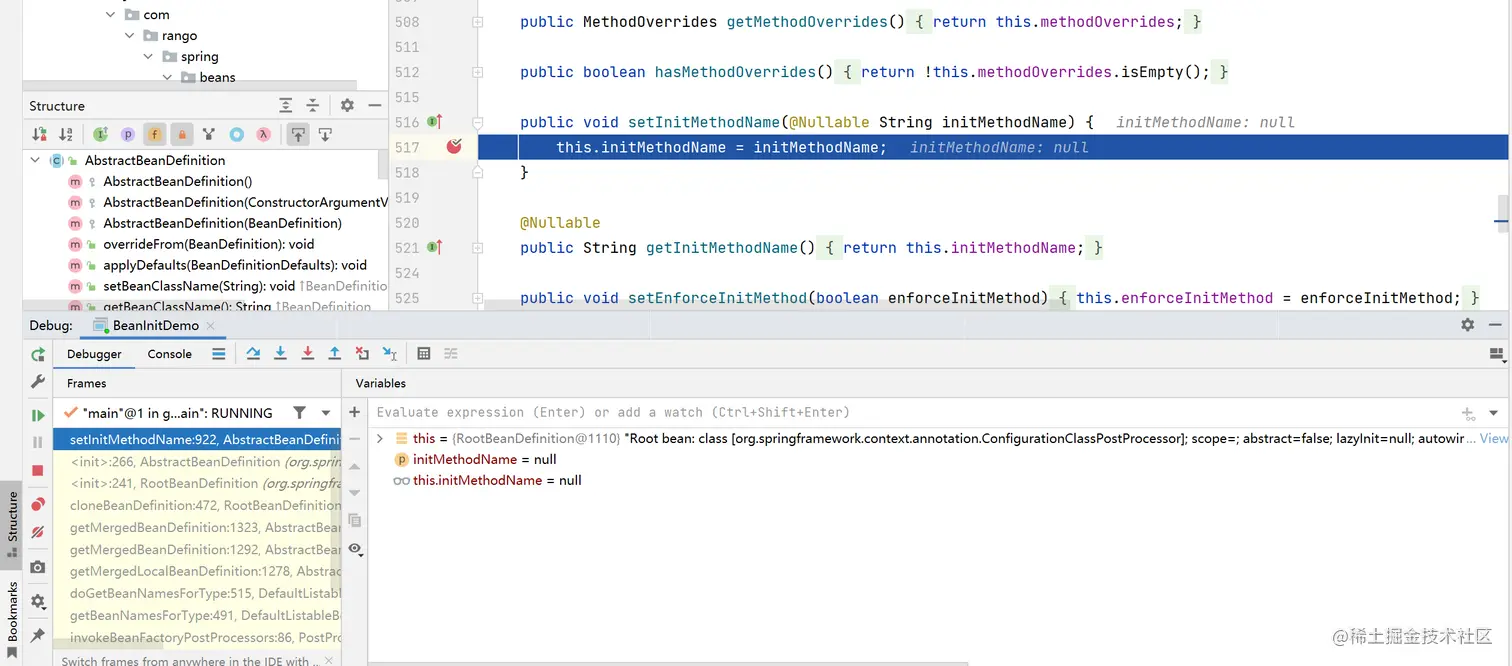Open View Breakpoints dialog
The image size is (1512, 666).
[x=38, y=504]
